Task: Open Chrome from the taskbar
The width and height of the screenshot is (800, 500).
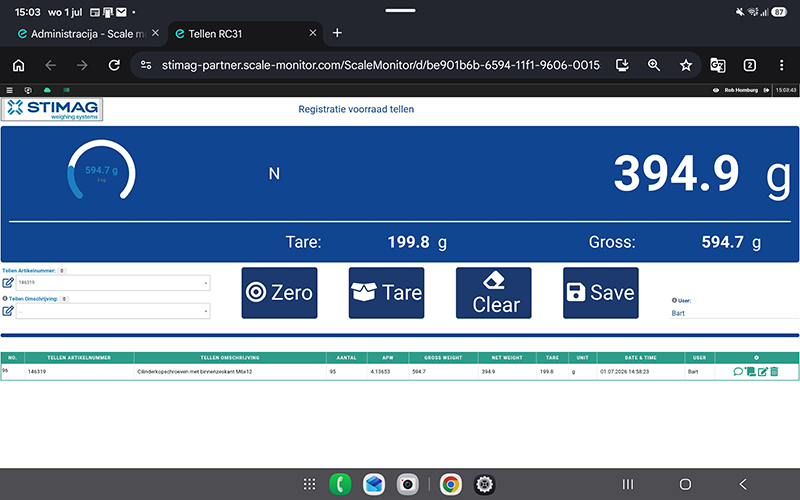Action: coord(451,484)
